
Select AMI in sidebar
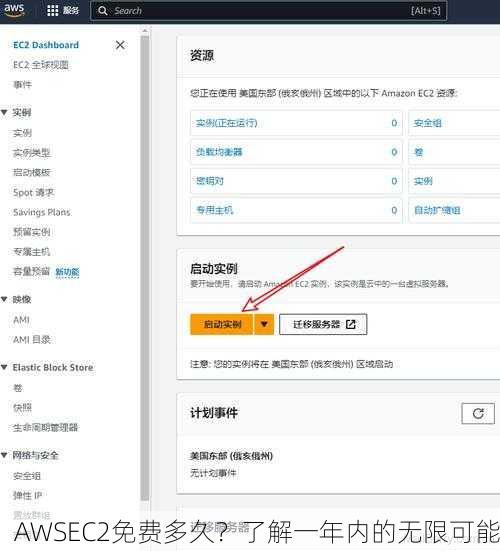(21, 320)
